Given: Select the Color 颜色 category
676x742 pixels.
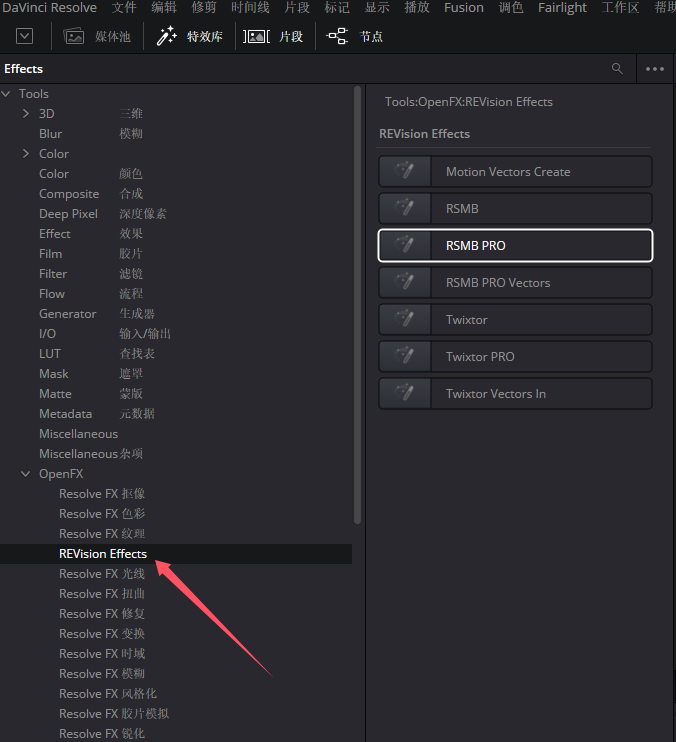Looking at the screenshot, I should (x=91, y=174).
